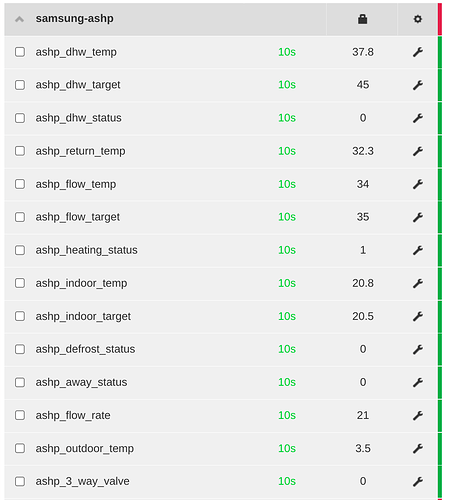Collapse the samsung-ashp device group
The image size is (449, 500).
(19, 19)
